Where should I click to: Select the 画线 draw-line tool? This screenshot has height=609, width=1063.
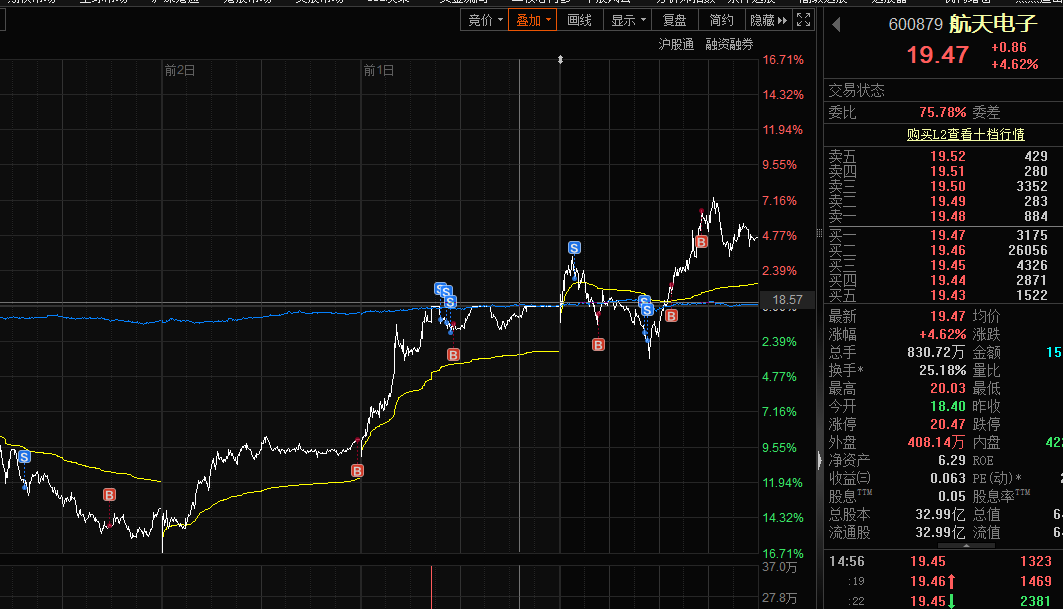(580, 20)
